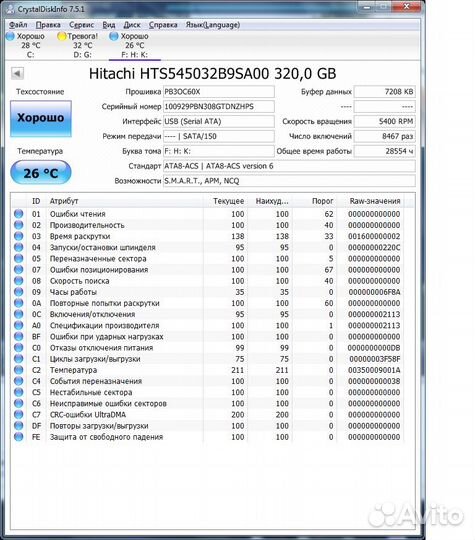Click status icon for 0A Повторные попытки раскрутки
The image size is (475, 540).
tap(19, 303)
